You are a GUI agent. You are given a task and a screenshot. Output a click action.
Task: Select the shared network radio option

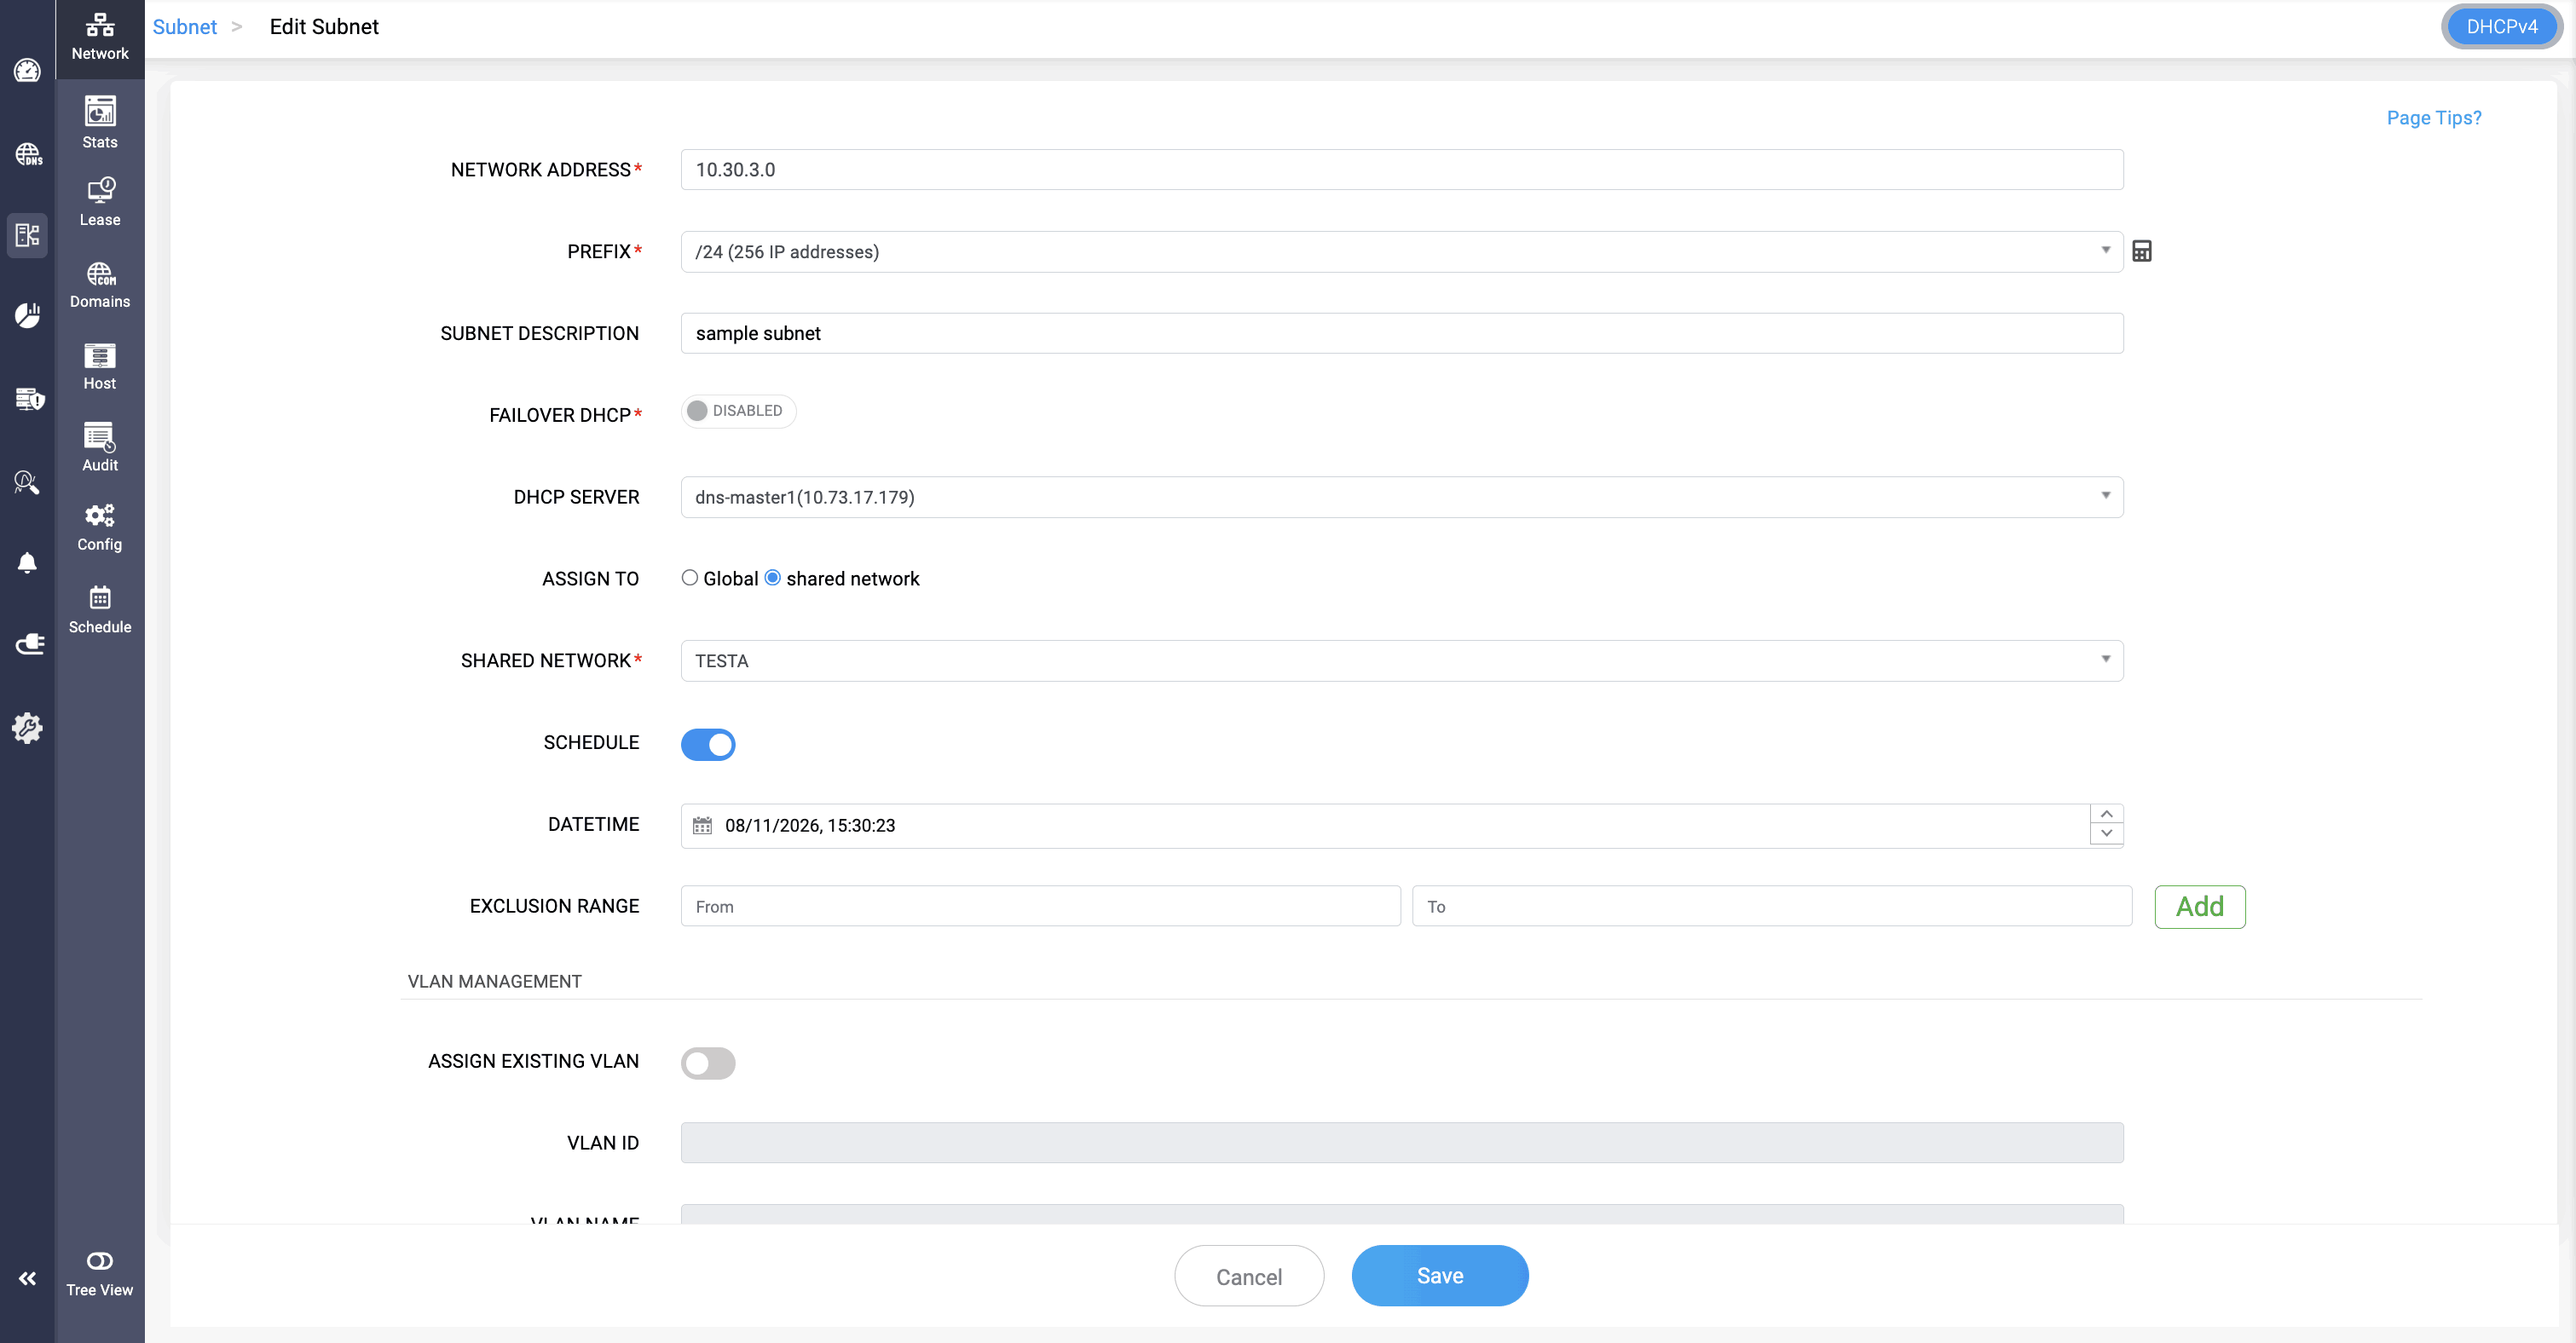(x=773, y=578)
